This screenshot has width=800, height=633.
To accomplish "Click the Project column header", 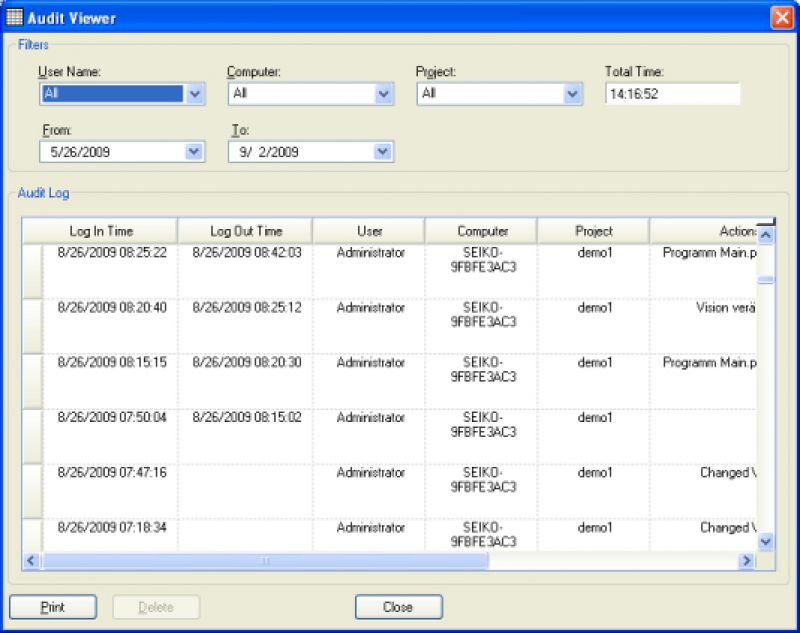I will pyautogui.click(x=593, y=231).
